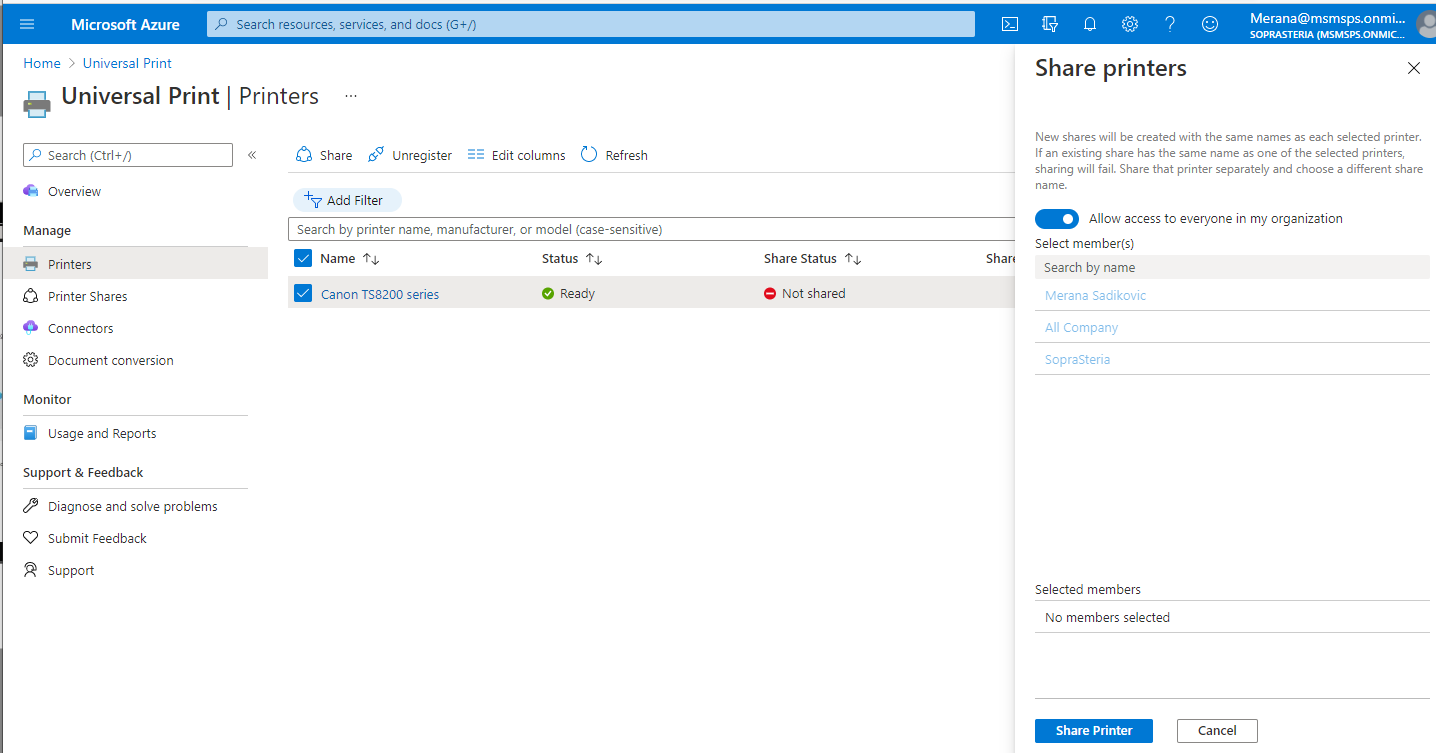Viewport: 1436px width, 753px height.
Task: Open the Azure portal hamburger menu
Action: click(27, 24)
